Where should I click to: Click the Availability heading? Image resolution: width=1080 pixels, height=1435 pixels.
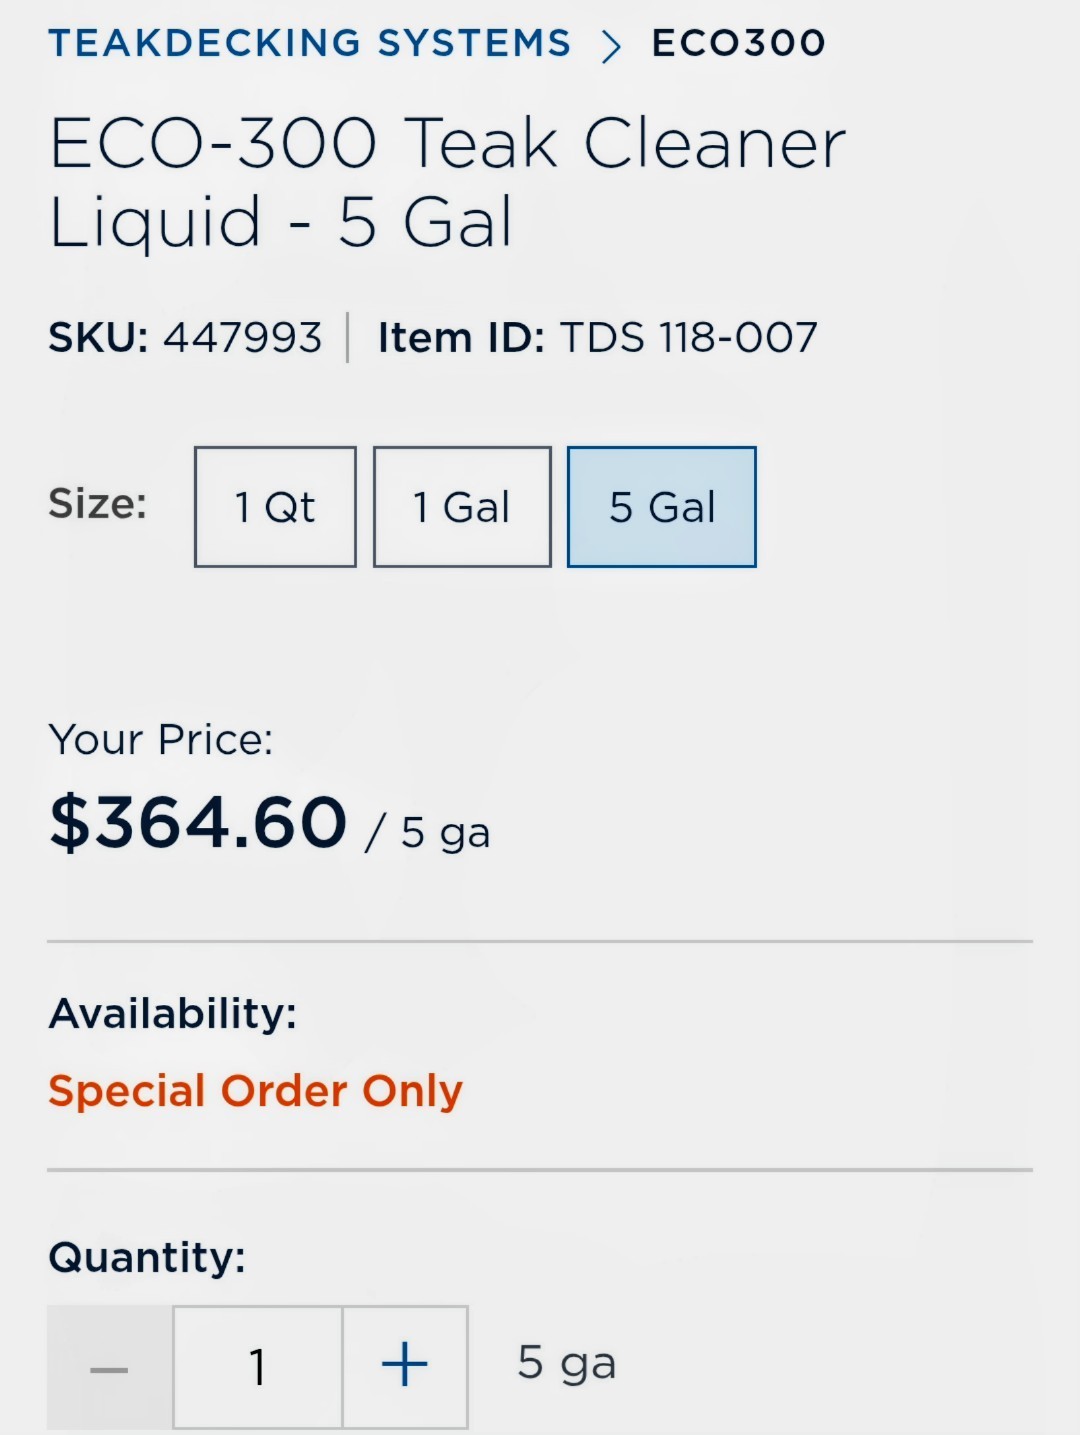[173, 1013]
